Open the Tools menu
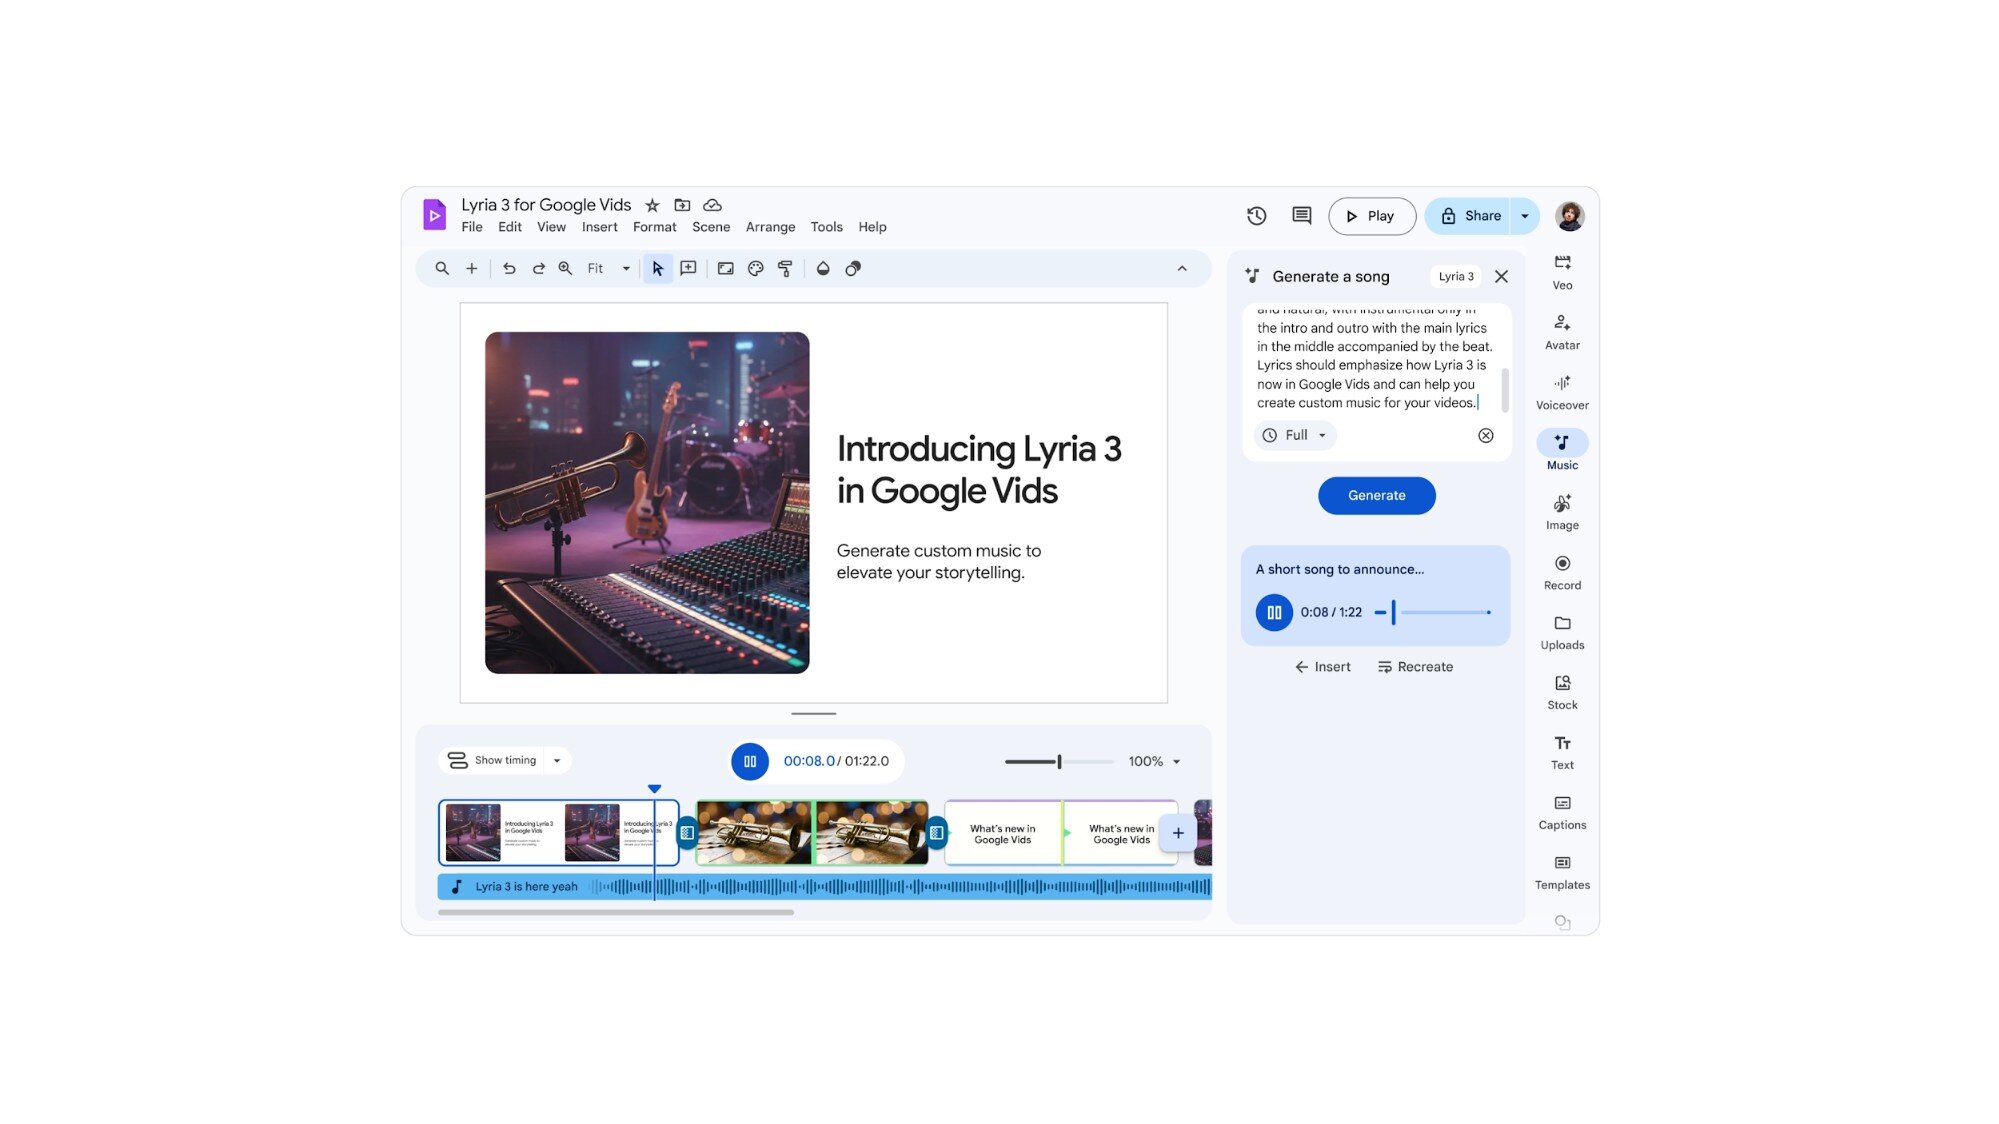 (826, 227)
